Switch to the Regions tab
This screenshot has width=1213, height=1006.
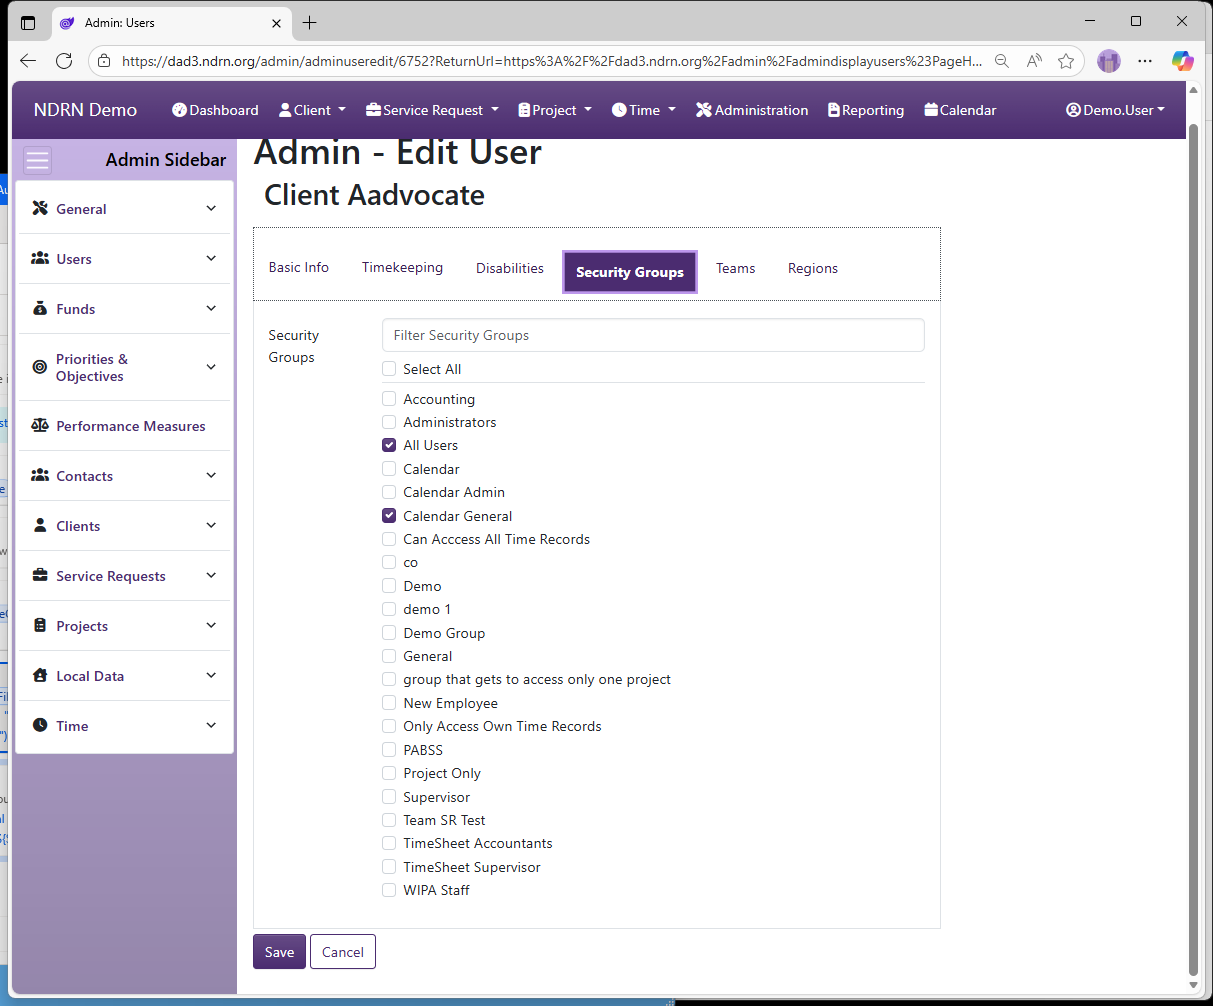813,268
